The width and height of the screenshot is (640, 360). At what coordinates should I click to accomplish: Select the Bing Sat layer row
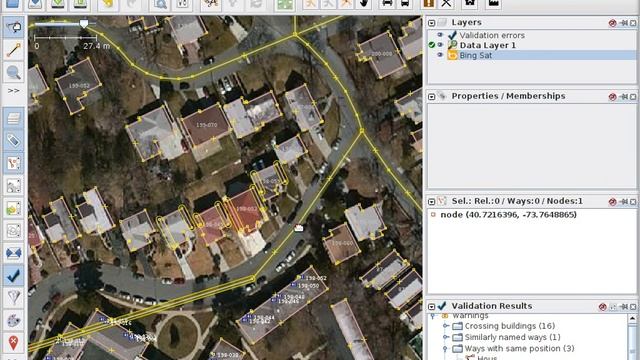point(531,55)
